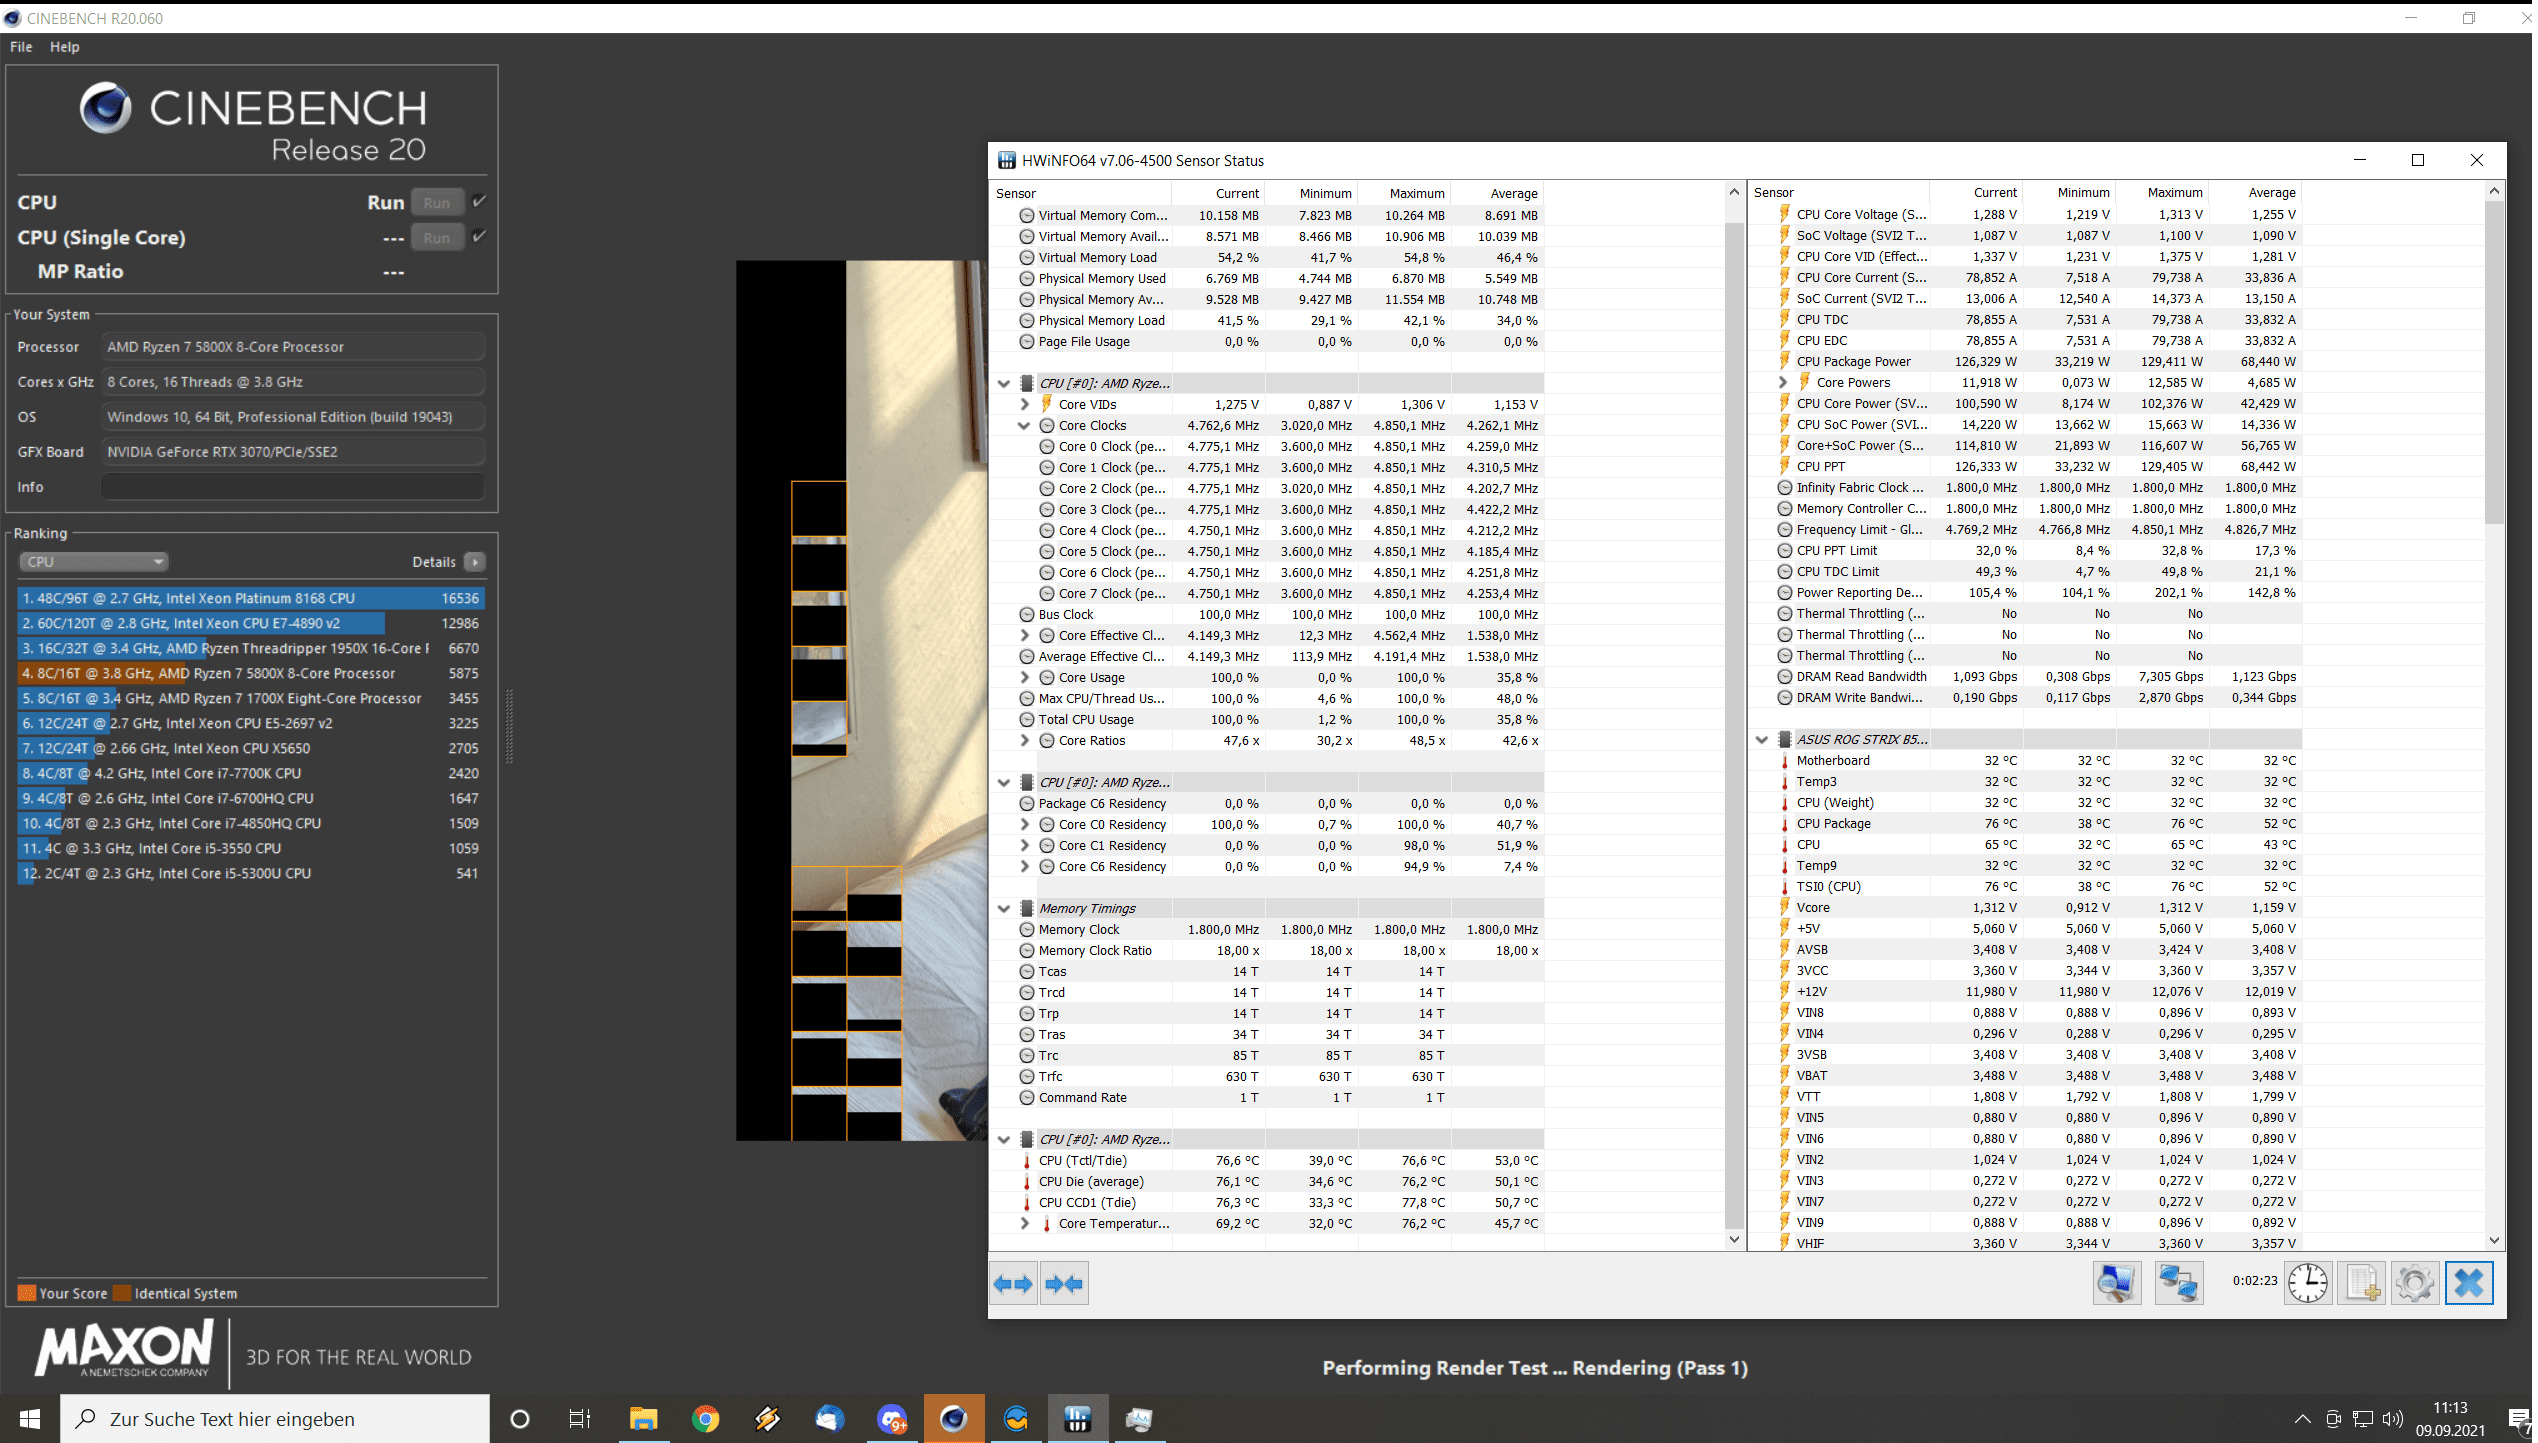Click the right panel Average column header
Image resolution: width=2538 pixels, height=1443 pixels.
click(x=2256, y=192)
